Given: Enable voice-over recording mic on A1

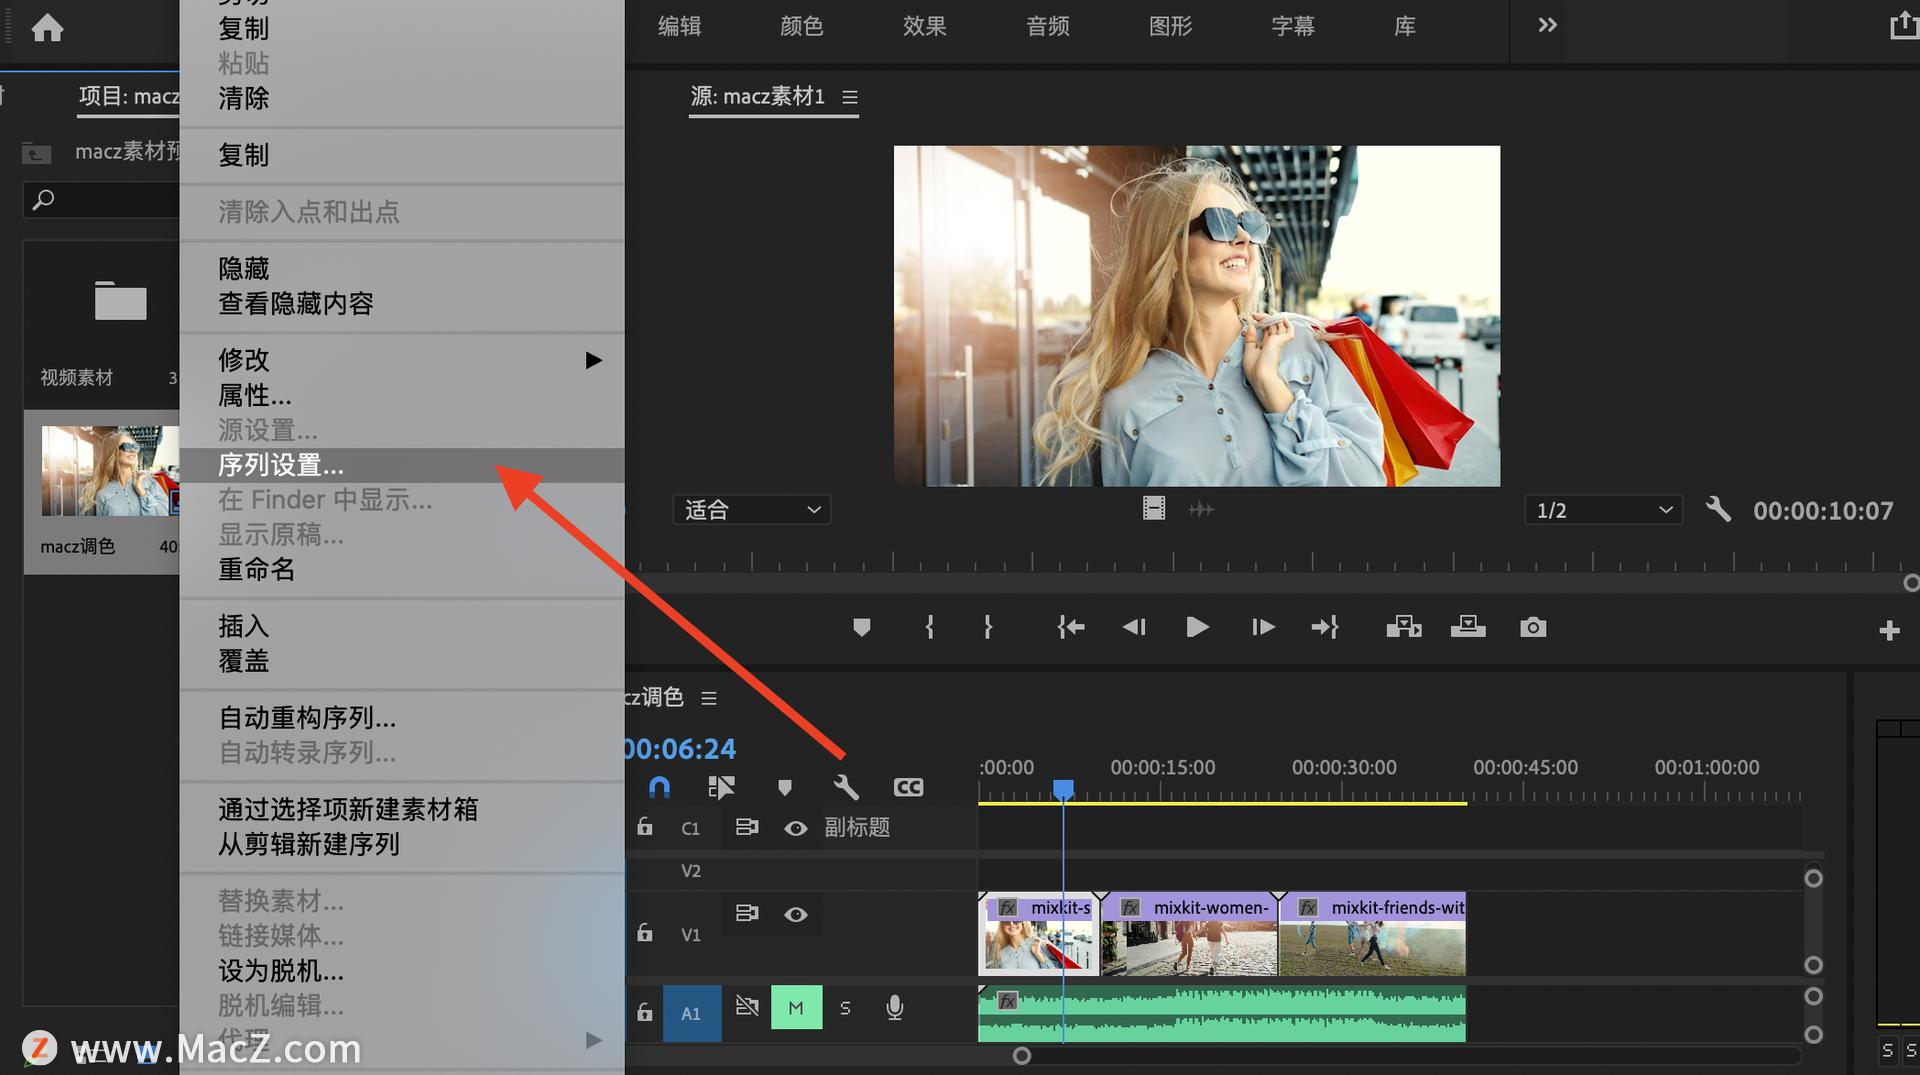Looking at the screenshot, I should pyautogui.click(x=893, y=1008).
